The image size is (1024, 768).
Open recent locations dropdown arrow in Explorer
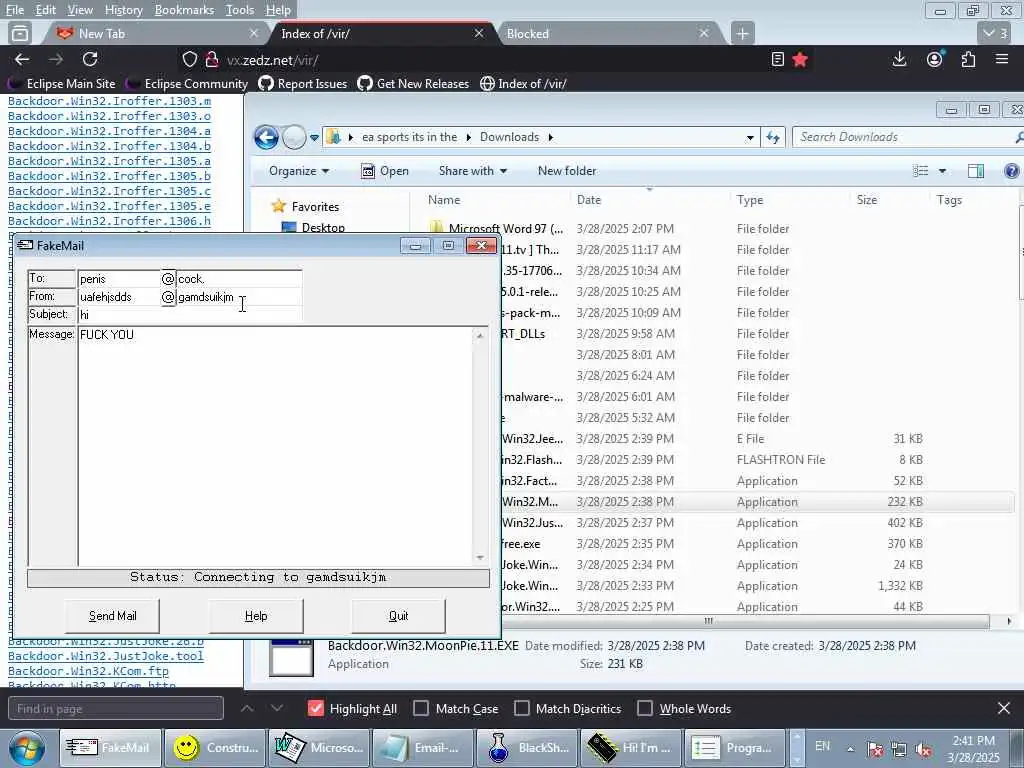[314, 138]
